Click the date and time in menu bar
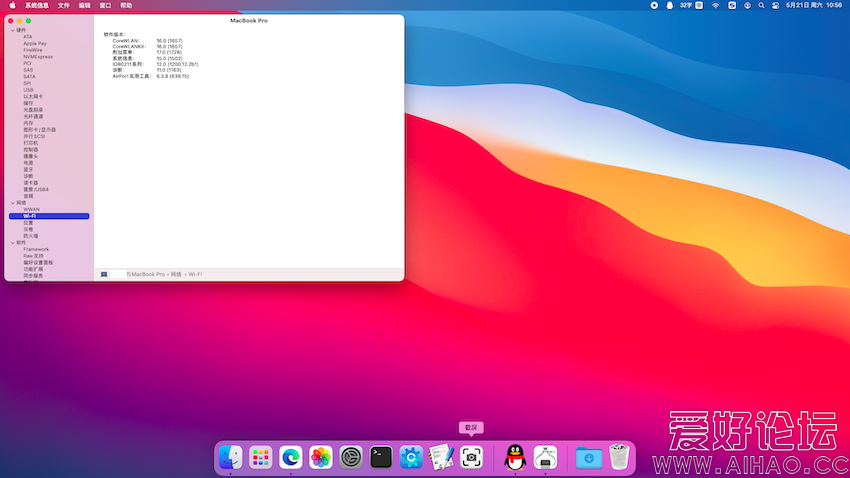Screen dimensions: 850x478 (814, 5)
